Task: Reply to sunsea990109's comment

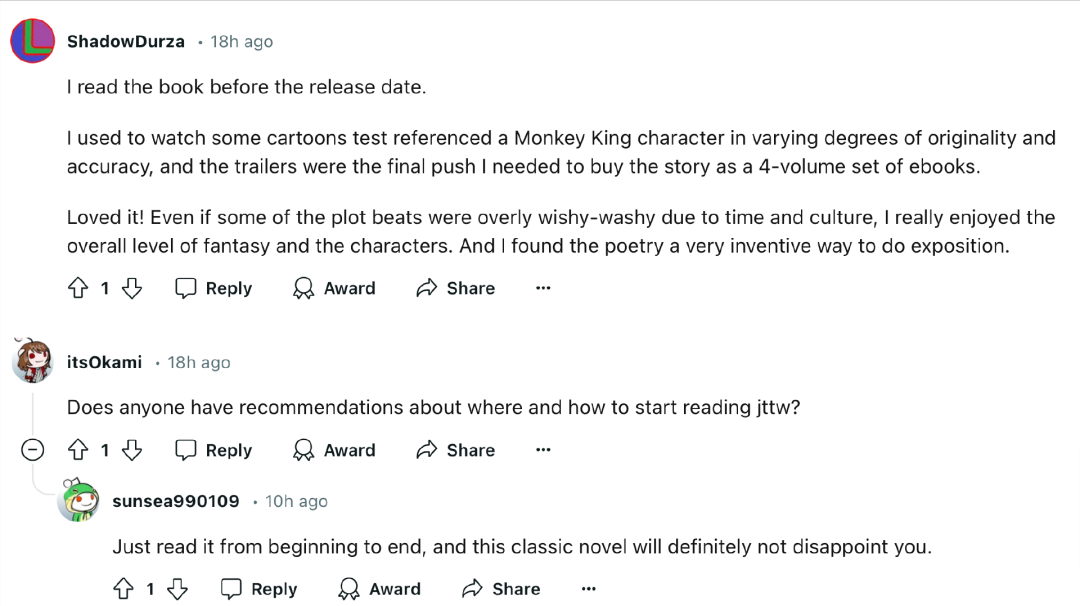Action: (259, 589)
